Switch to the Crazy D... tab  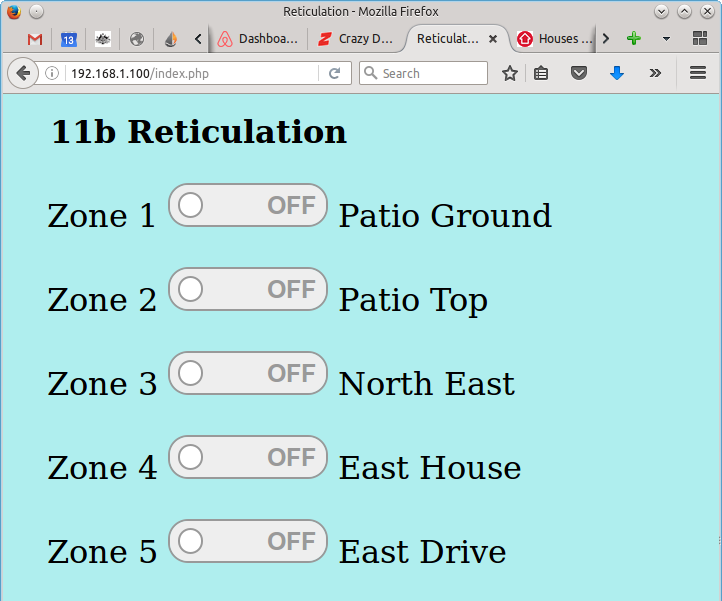point(355,39)
